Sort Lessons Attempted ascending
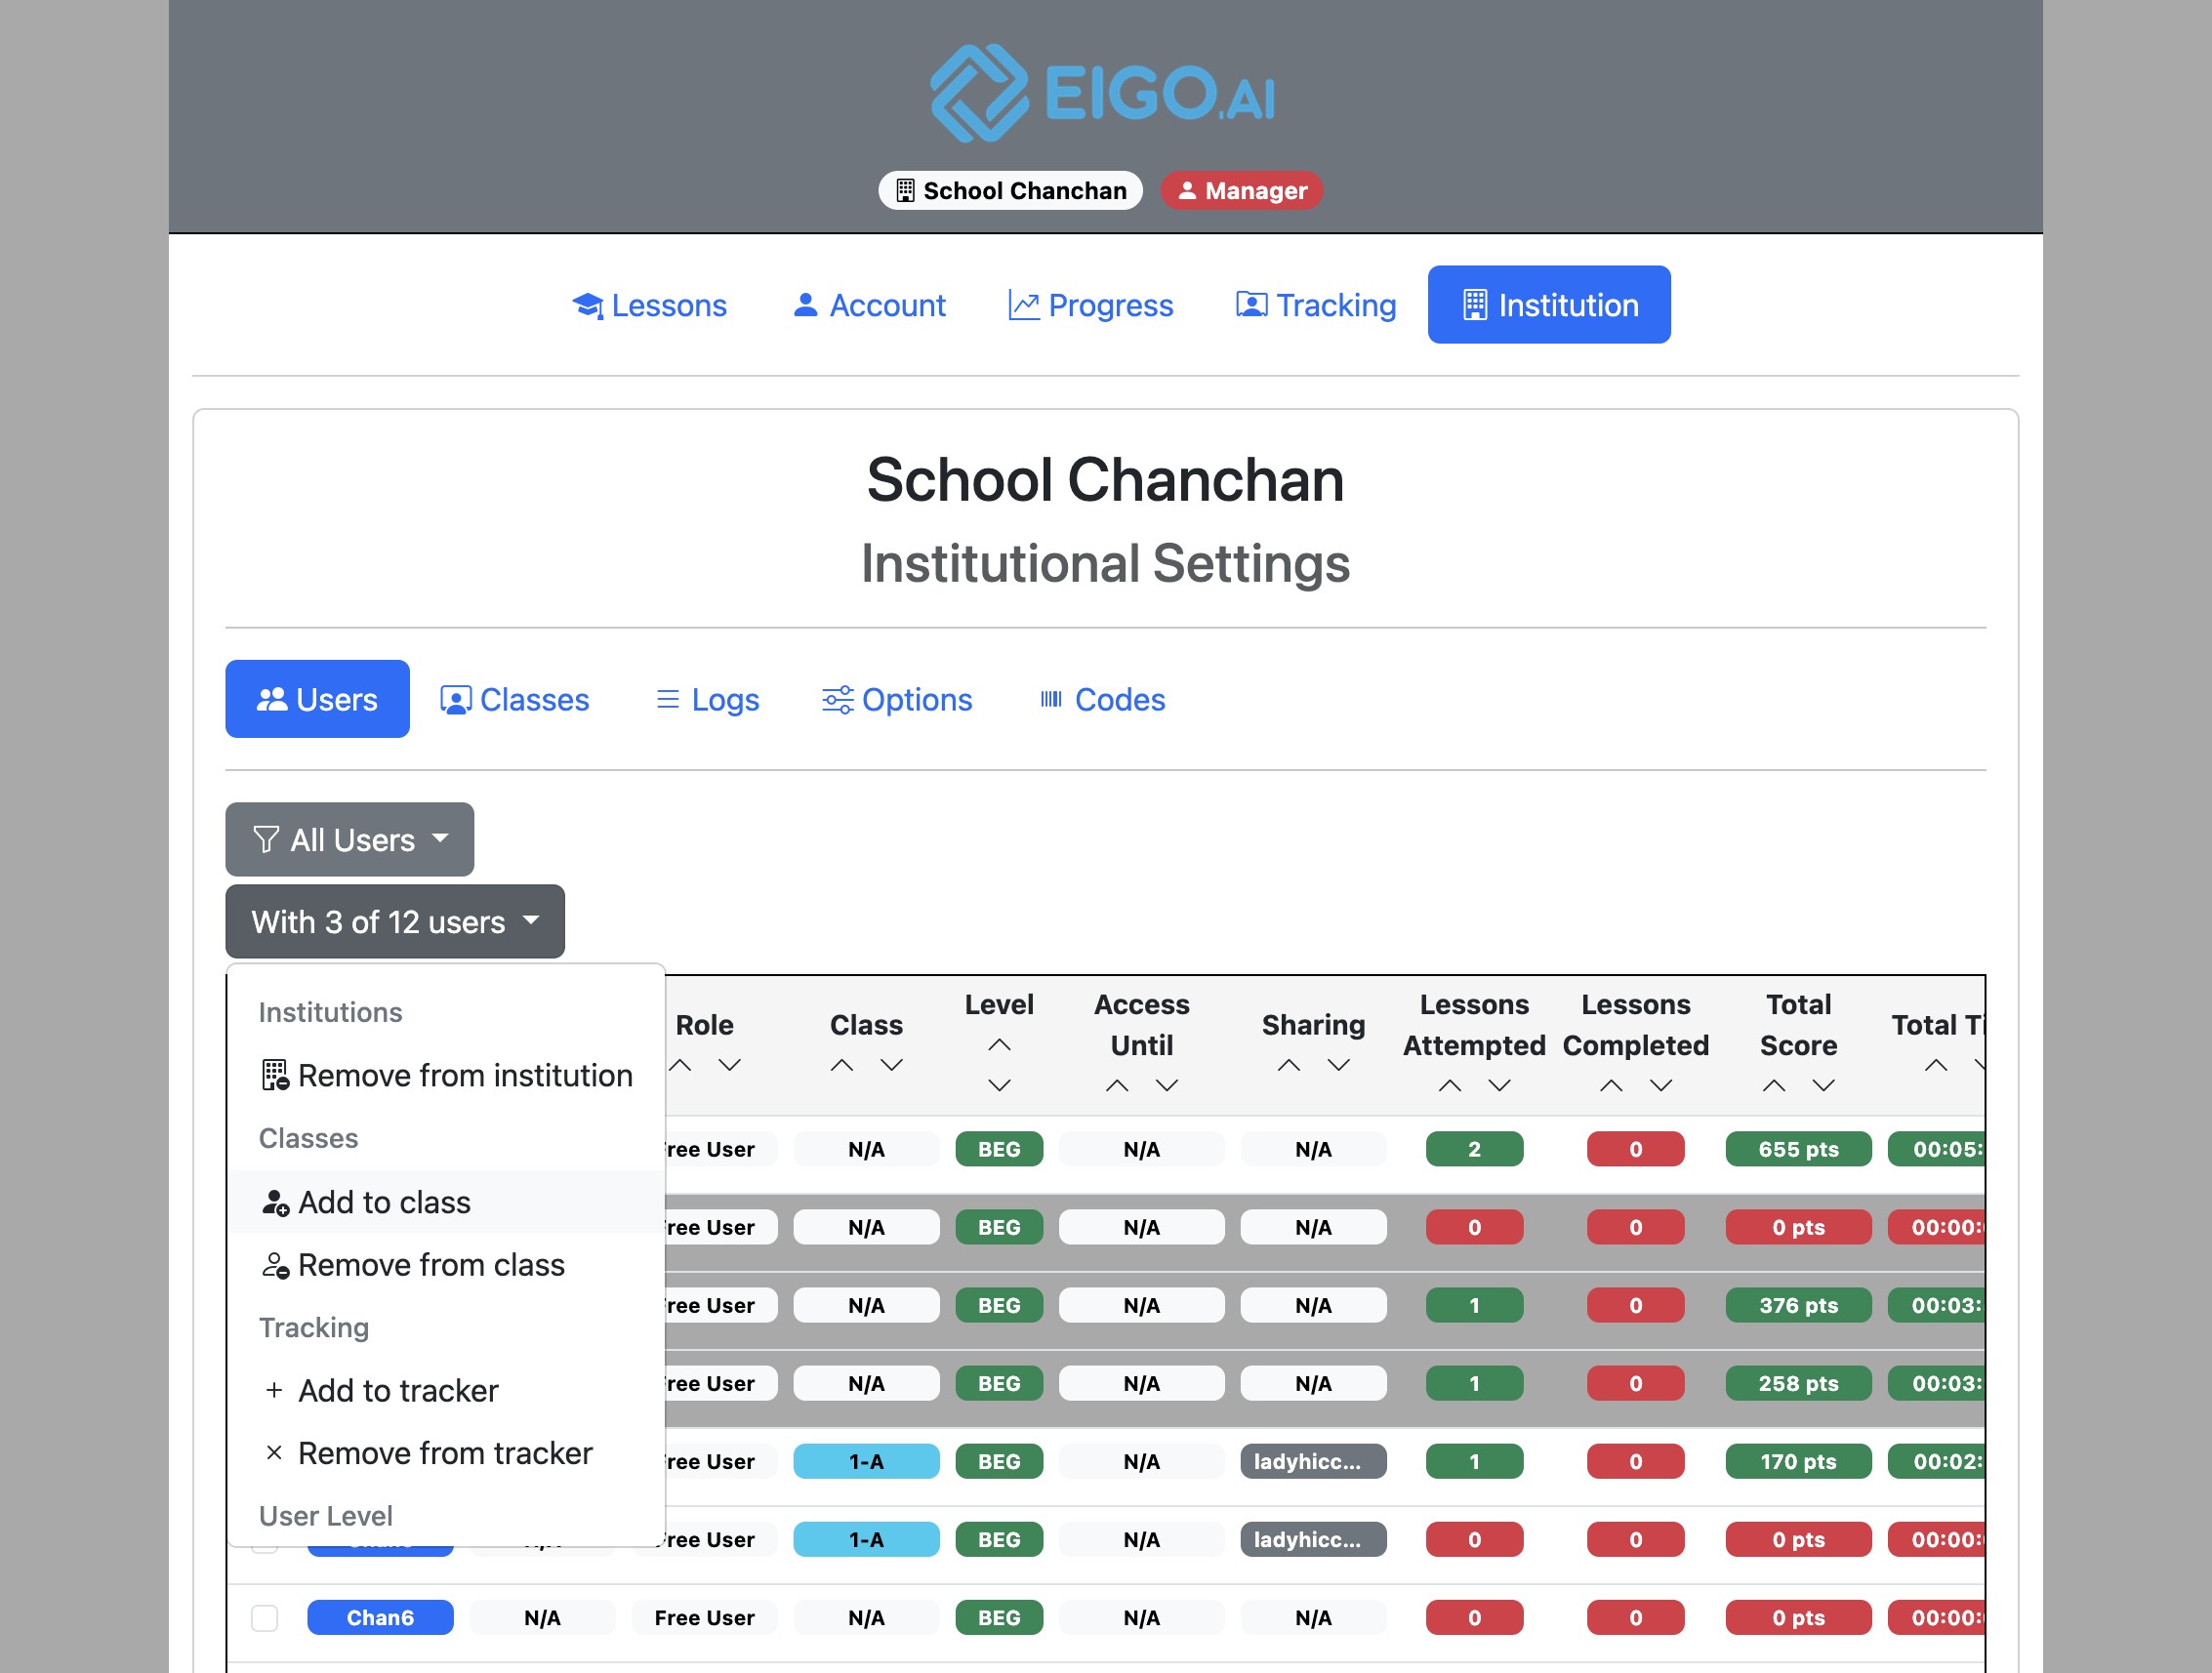The width and height of the screenshot is (2212, 1673). pyautogui.click(x=1450, y=1085)
